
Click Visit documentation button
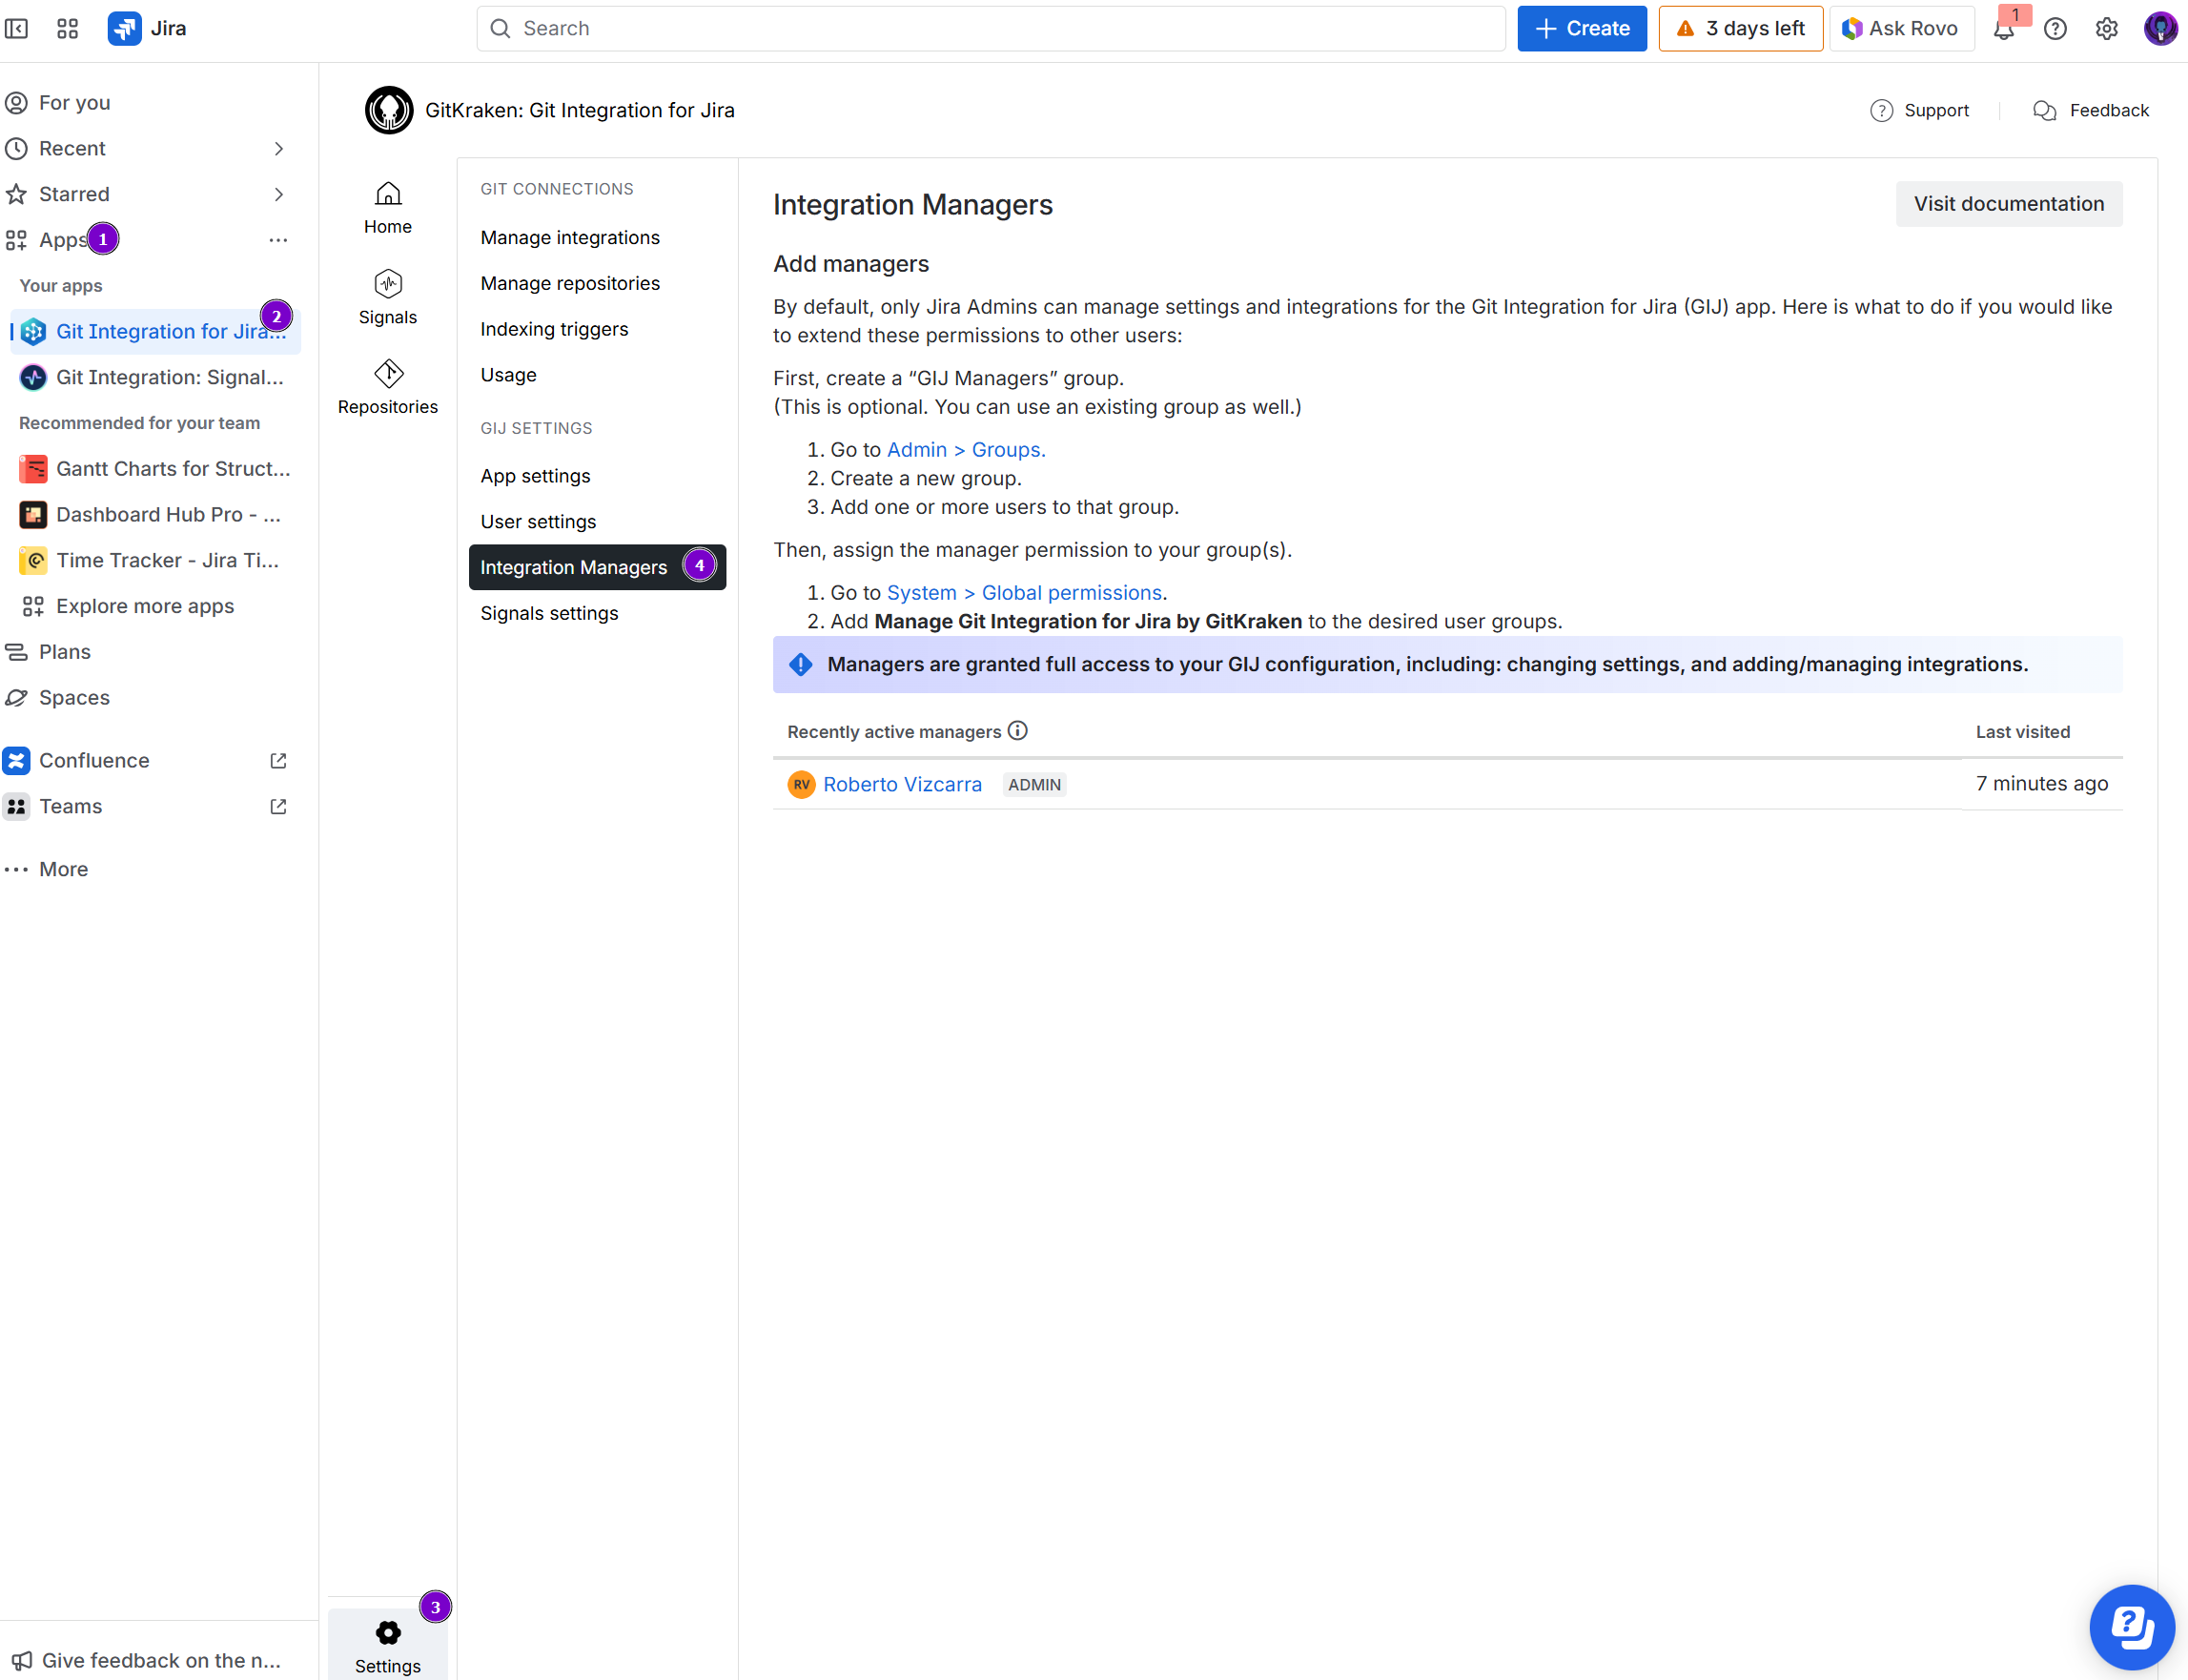coord(2008,204)
